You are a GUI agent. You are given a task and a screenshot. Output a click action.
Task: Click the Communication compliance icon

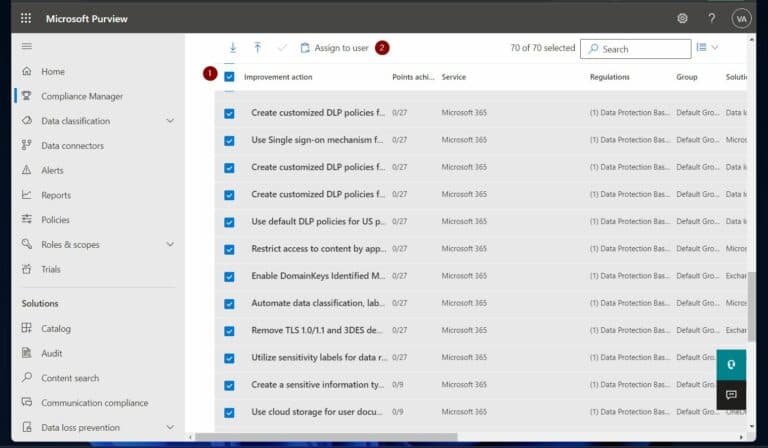(x=27, y=402)
